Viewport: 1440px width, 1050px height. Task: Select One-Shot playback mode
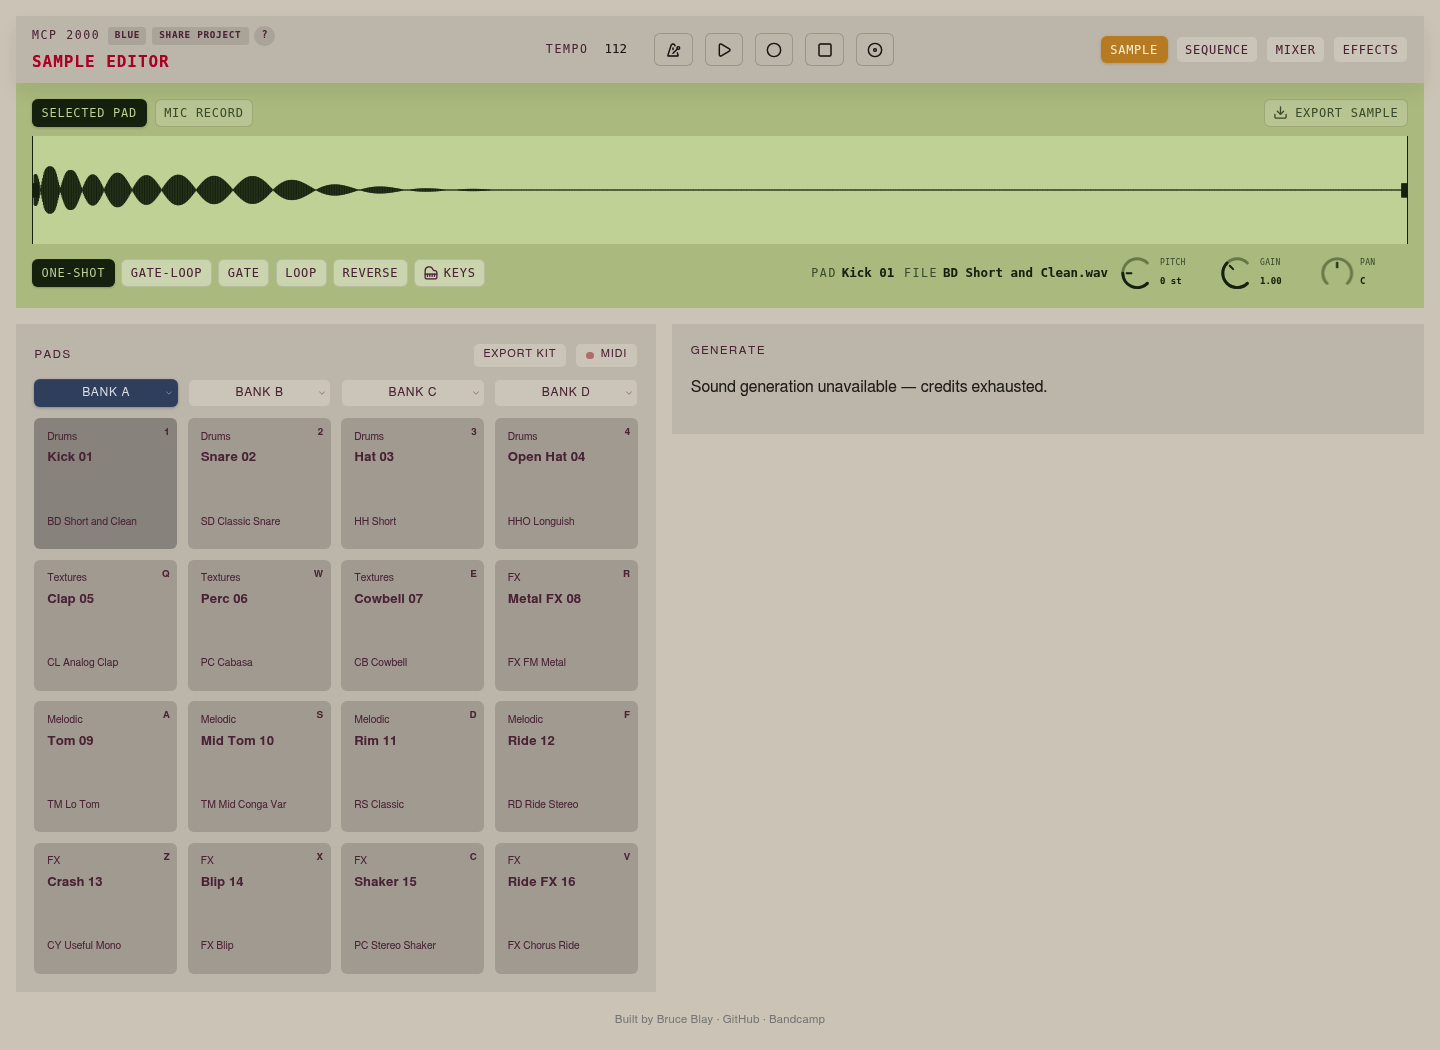[x=73, y=273]
